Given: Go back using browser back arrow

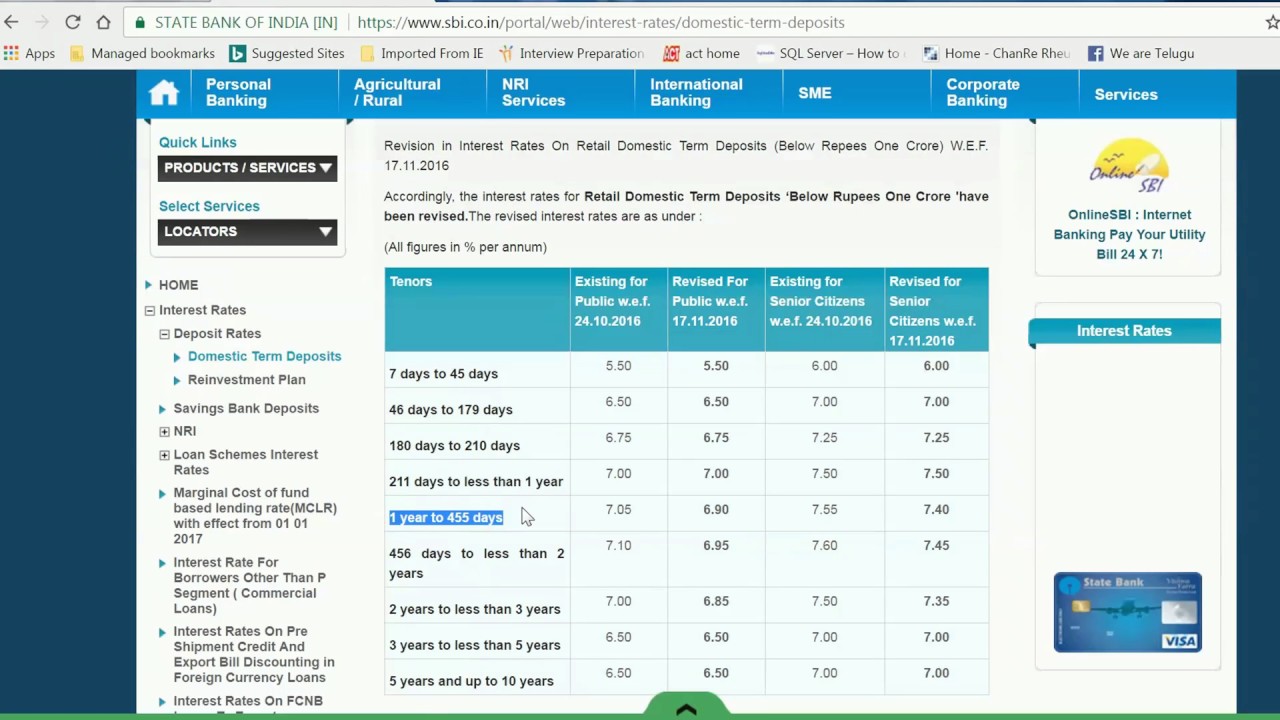Looking at the screenshot, I should pyautogui.click(x=12, y=22).
